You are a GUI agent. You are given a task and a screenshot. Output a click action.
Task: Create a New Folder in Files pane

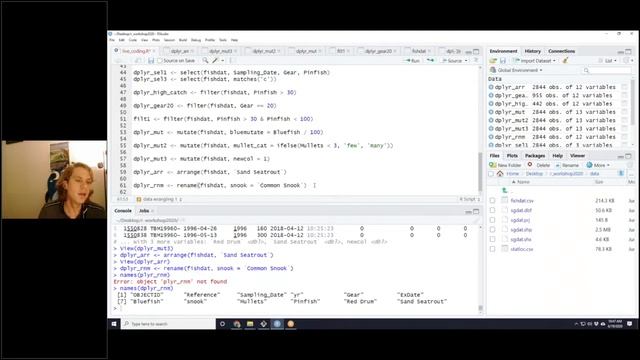tap(505, 165)
